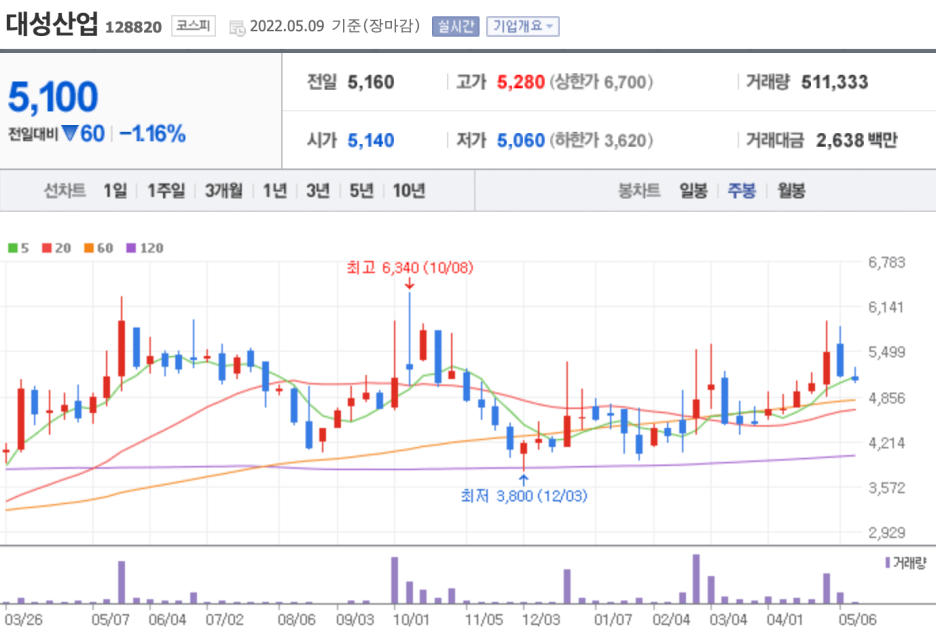Click the 고가 value 5,280
Screen dimensions: 936x644
tap(521, 82)
